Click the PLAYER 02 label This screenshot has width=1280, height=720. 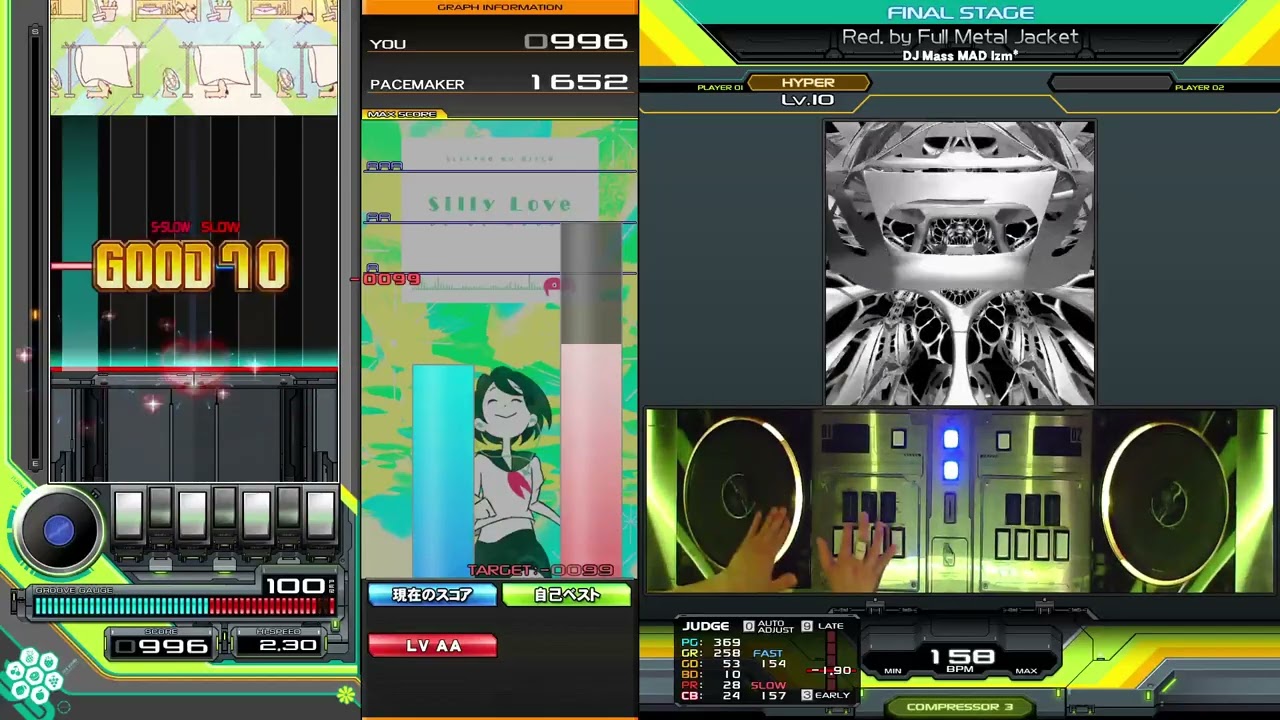tap(1199, 88)
